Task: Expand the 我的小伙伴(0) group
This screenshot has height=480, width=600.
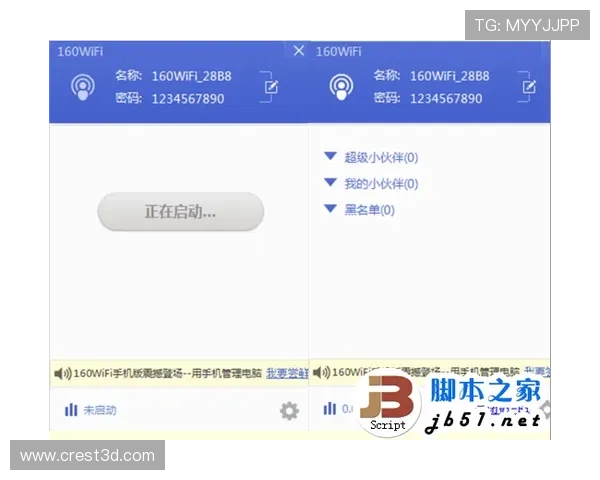Action: click(x=371, y=183)
